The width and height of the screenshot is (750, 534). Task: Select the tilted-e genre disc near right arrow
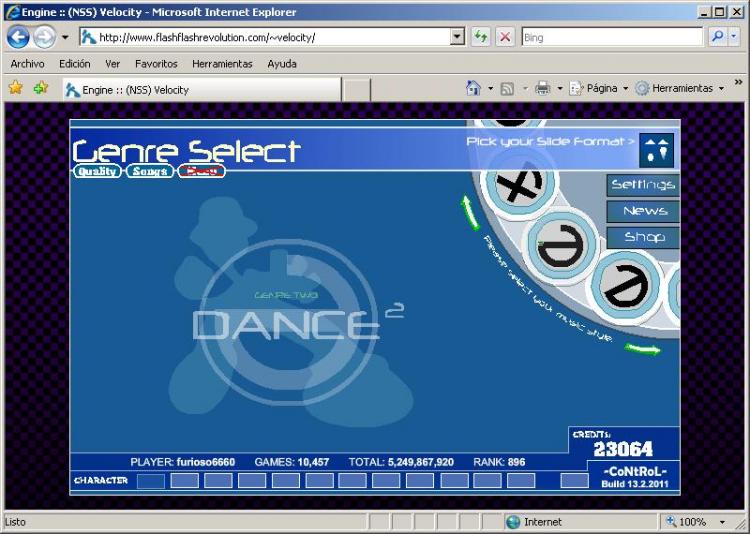pos(627,285)
